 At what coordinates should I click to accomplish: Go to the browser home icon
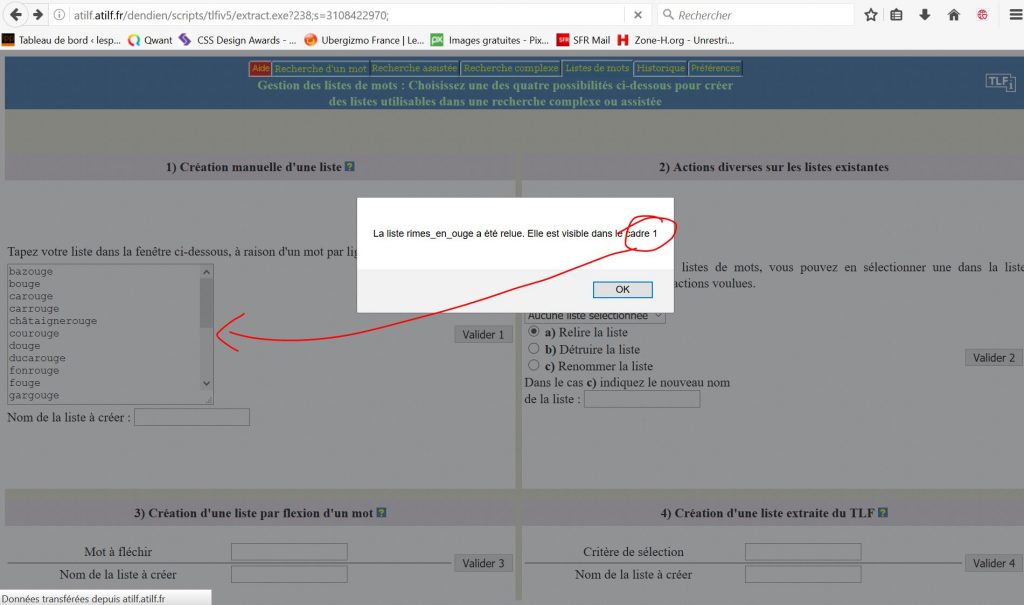(953, 15)
